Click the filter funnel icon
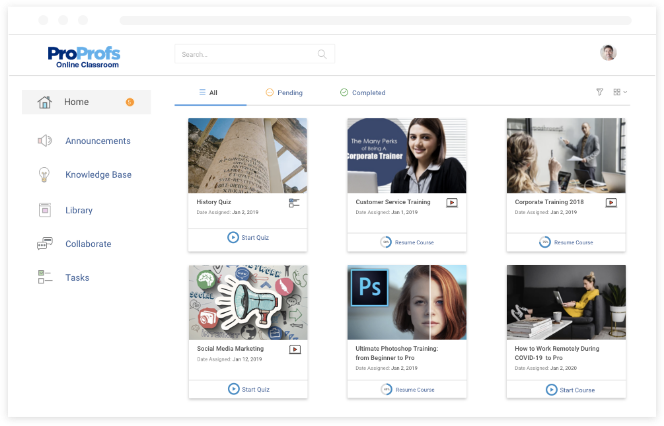 click(600, 92)
